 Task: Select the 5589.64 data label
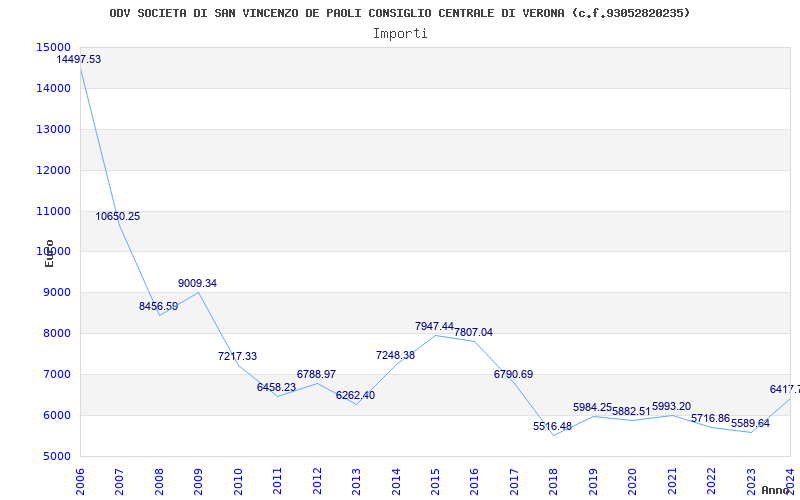click(x=750, y=423)
